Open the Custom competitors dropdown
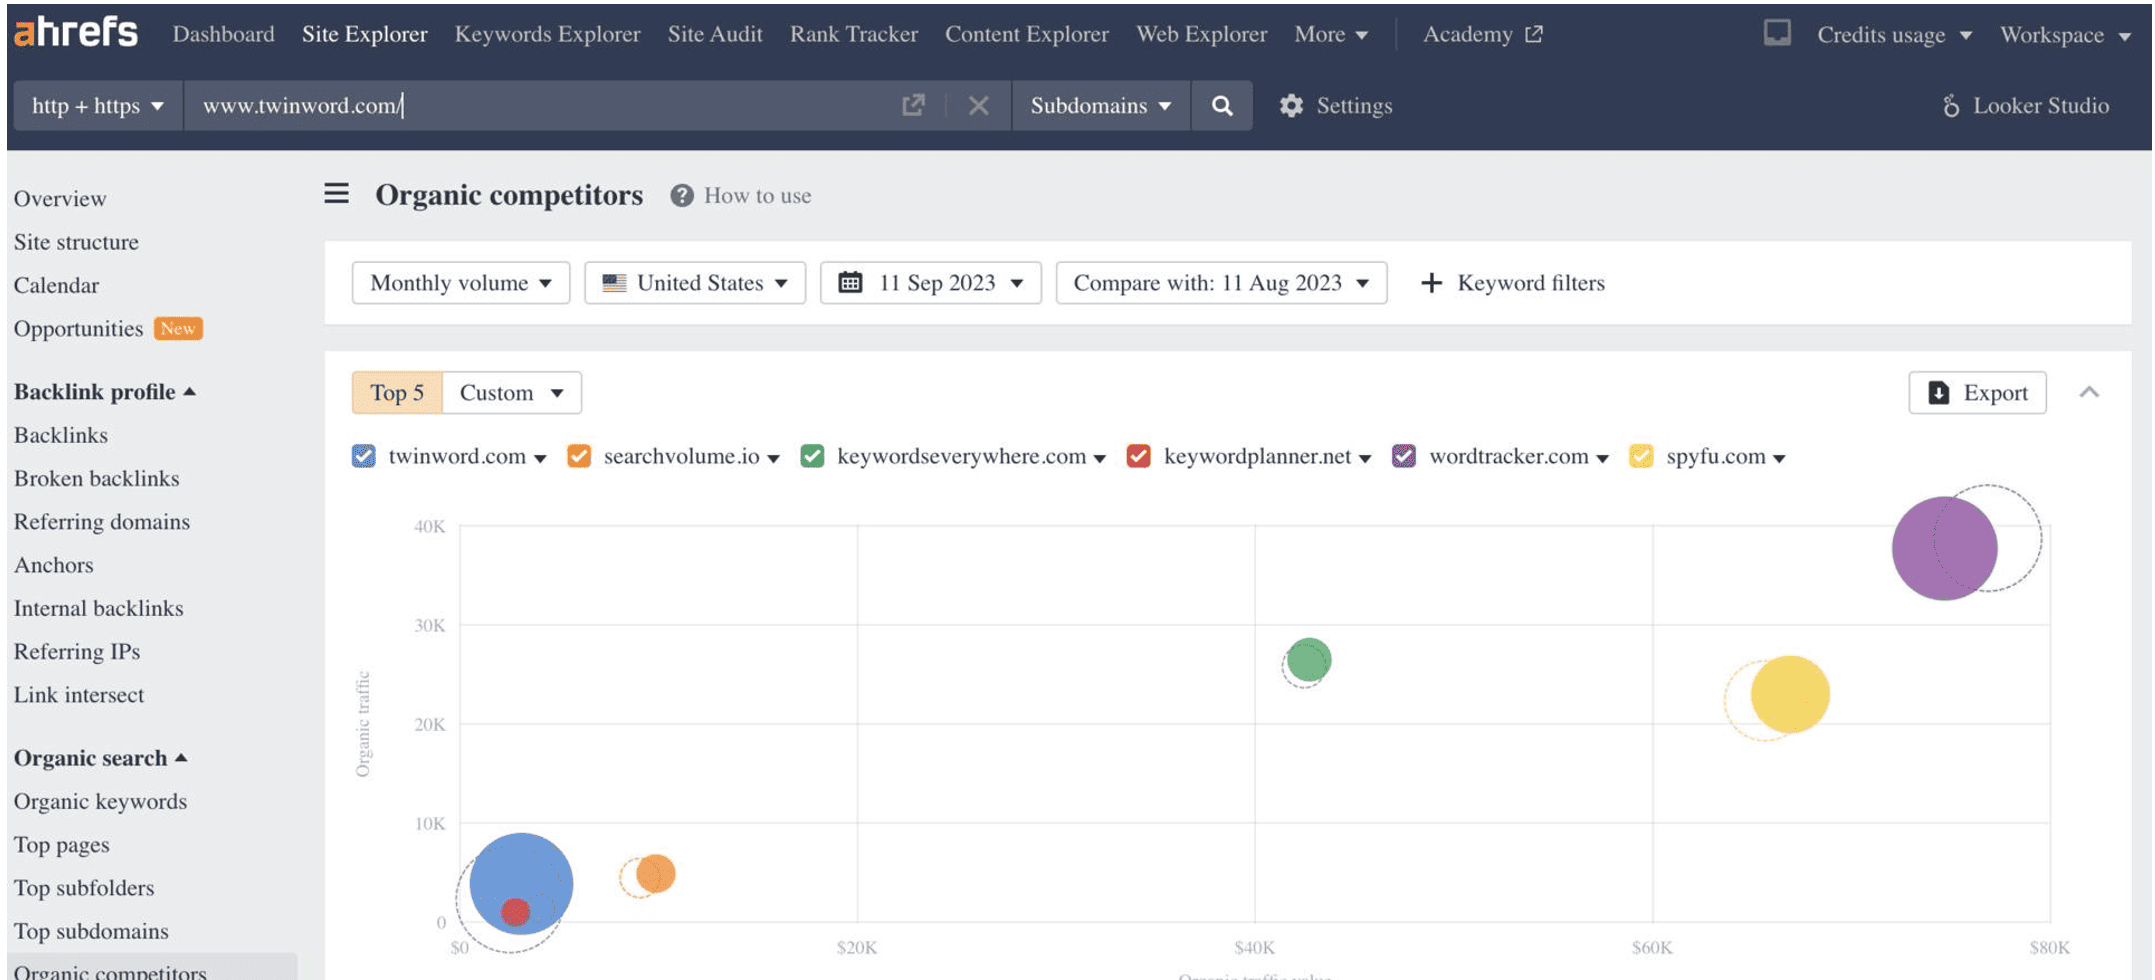 click(x=512, y=393)
